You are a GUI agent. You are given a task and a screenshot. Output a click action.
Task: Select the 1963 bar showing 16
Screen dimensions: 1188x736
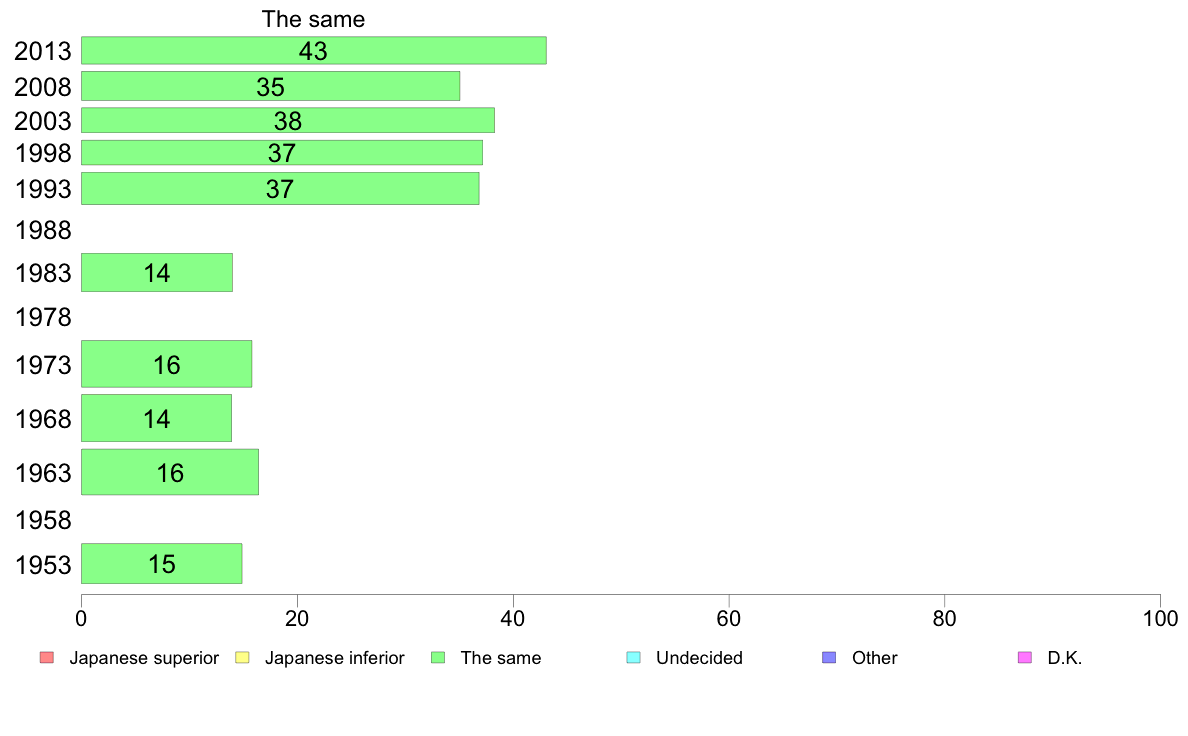tap(170, 472)
